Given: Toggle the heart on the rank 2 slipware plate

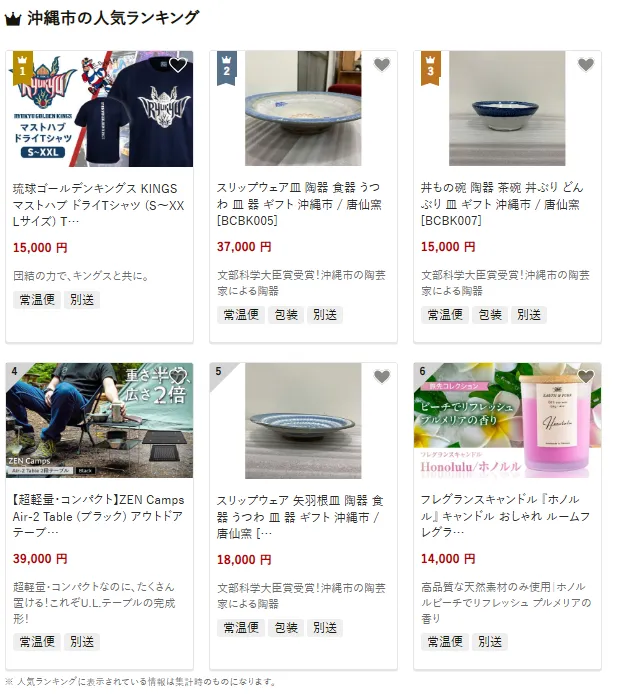Looking at the screenshot, I should click(382, 65).
